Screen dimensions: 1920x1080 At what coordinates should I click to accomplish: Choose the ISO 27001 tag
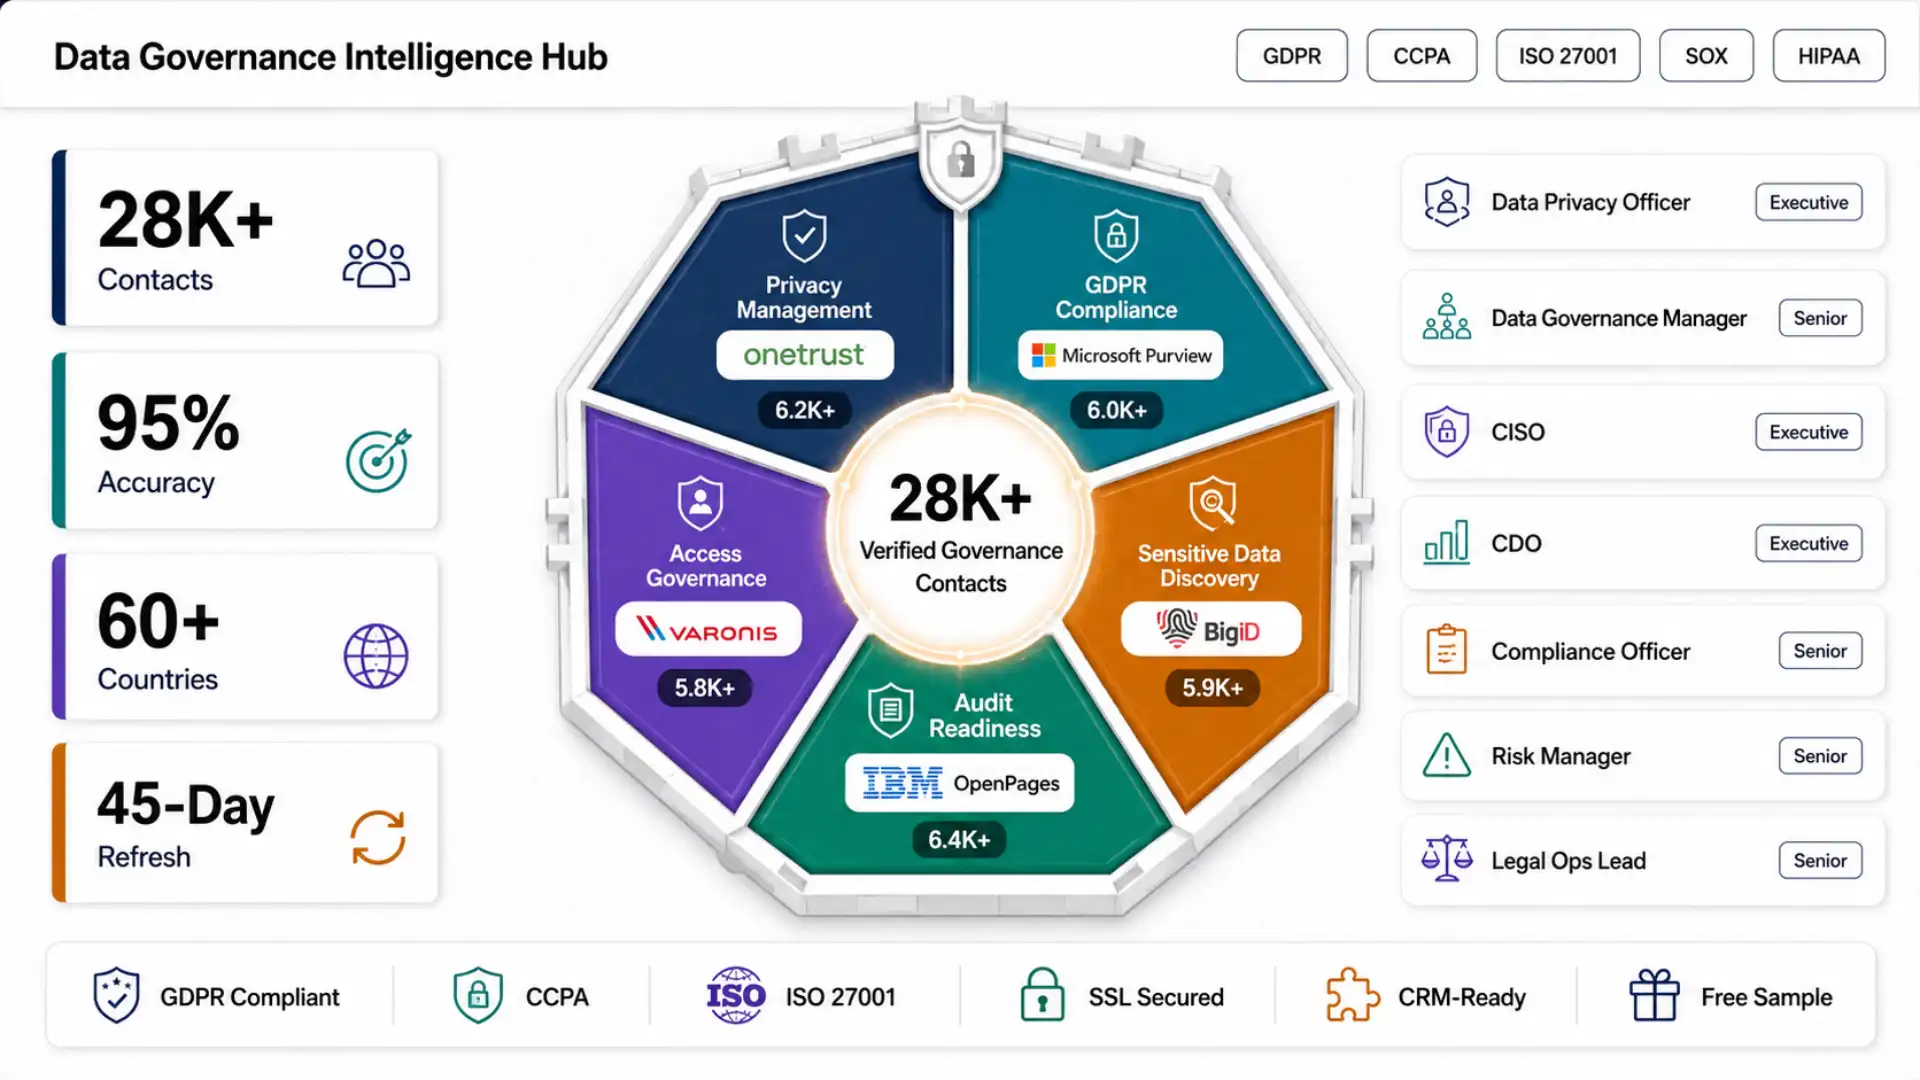pyautogui.click(x=1567, y=56)
